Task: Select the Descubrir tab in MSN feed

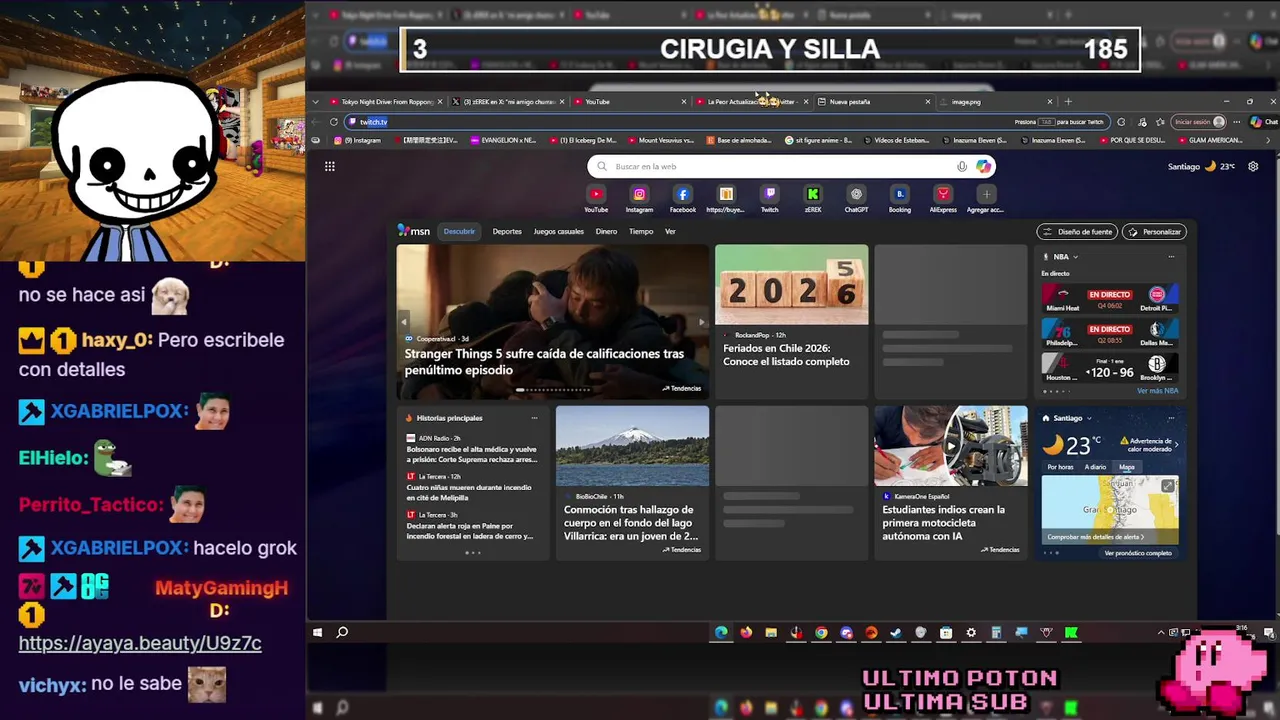Action: 459,231
